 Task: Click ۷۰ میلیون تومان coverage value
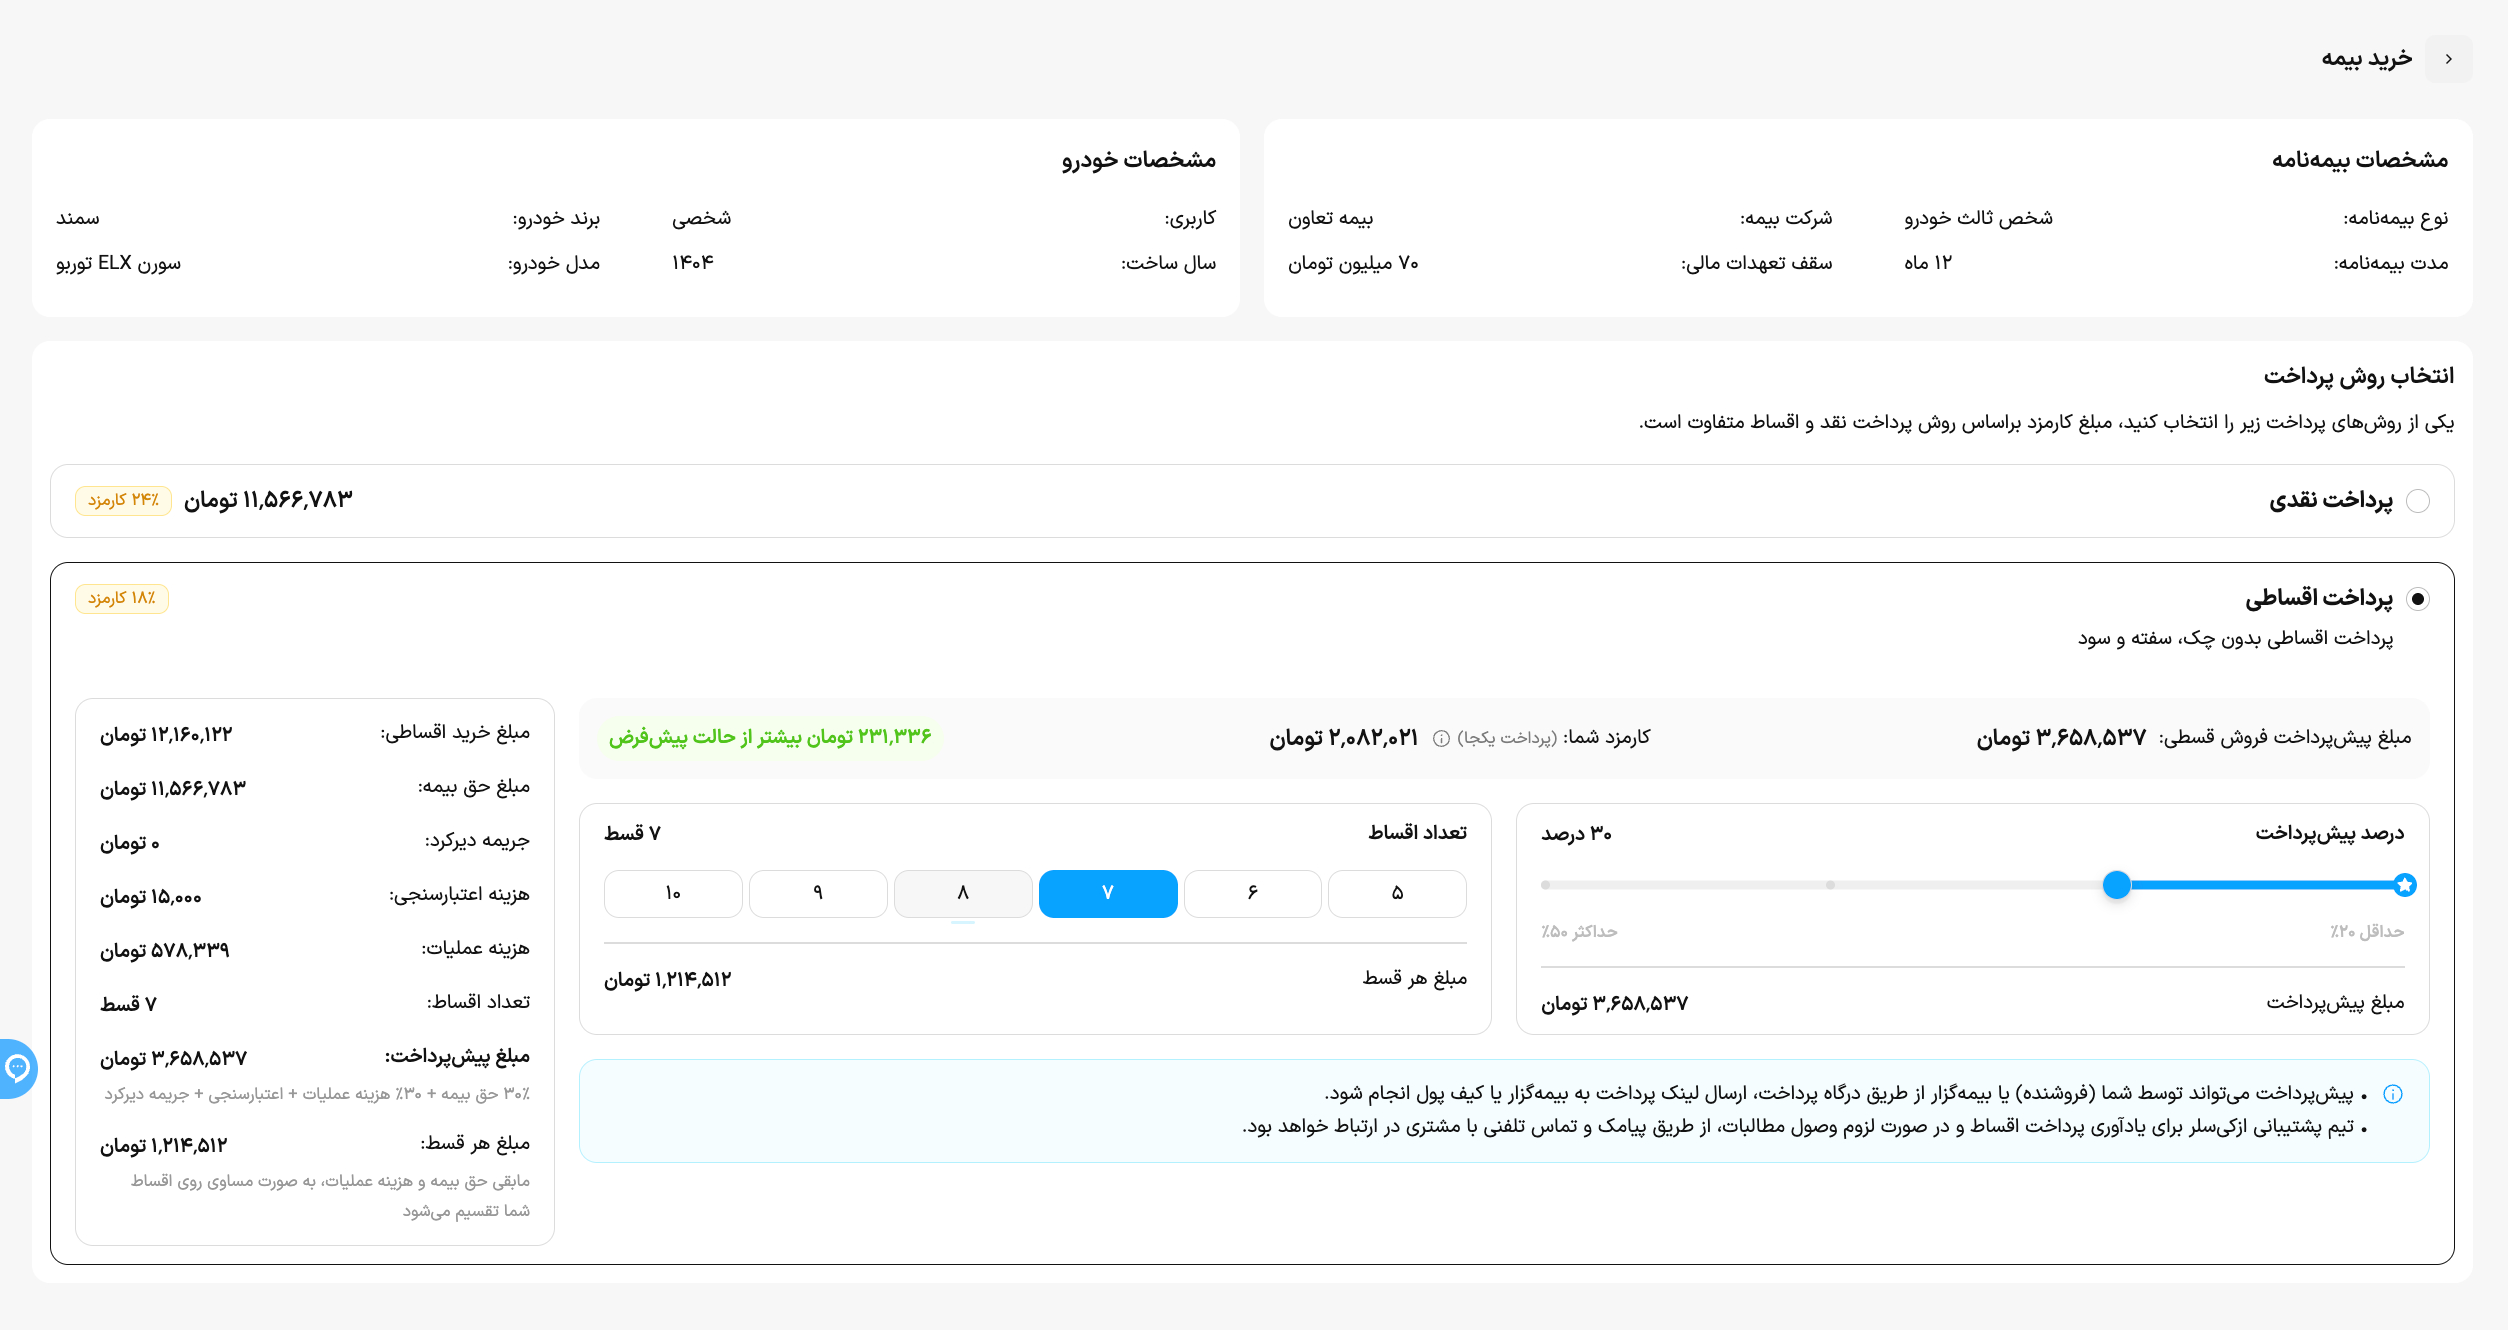coord(1353,263)
